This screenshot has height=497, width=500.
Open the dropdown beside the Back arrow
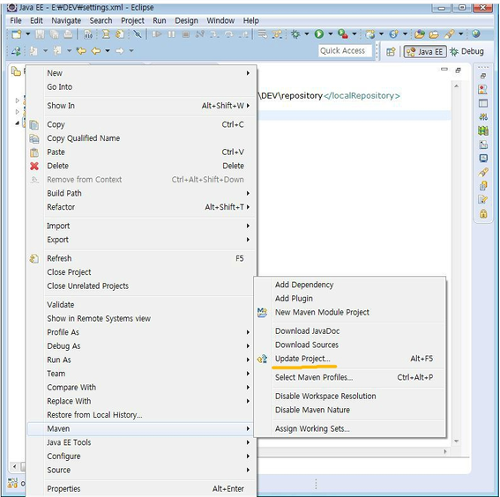point(107,51)
